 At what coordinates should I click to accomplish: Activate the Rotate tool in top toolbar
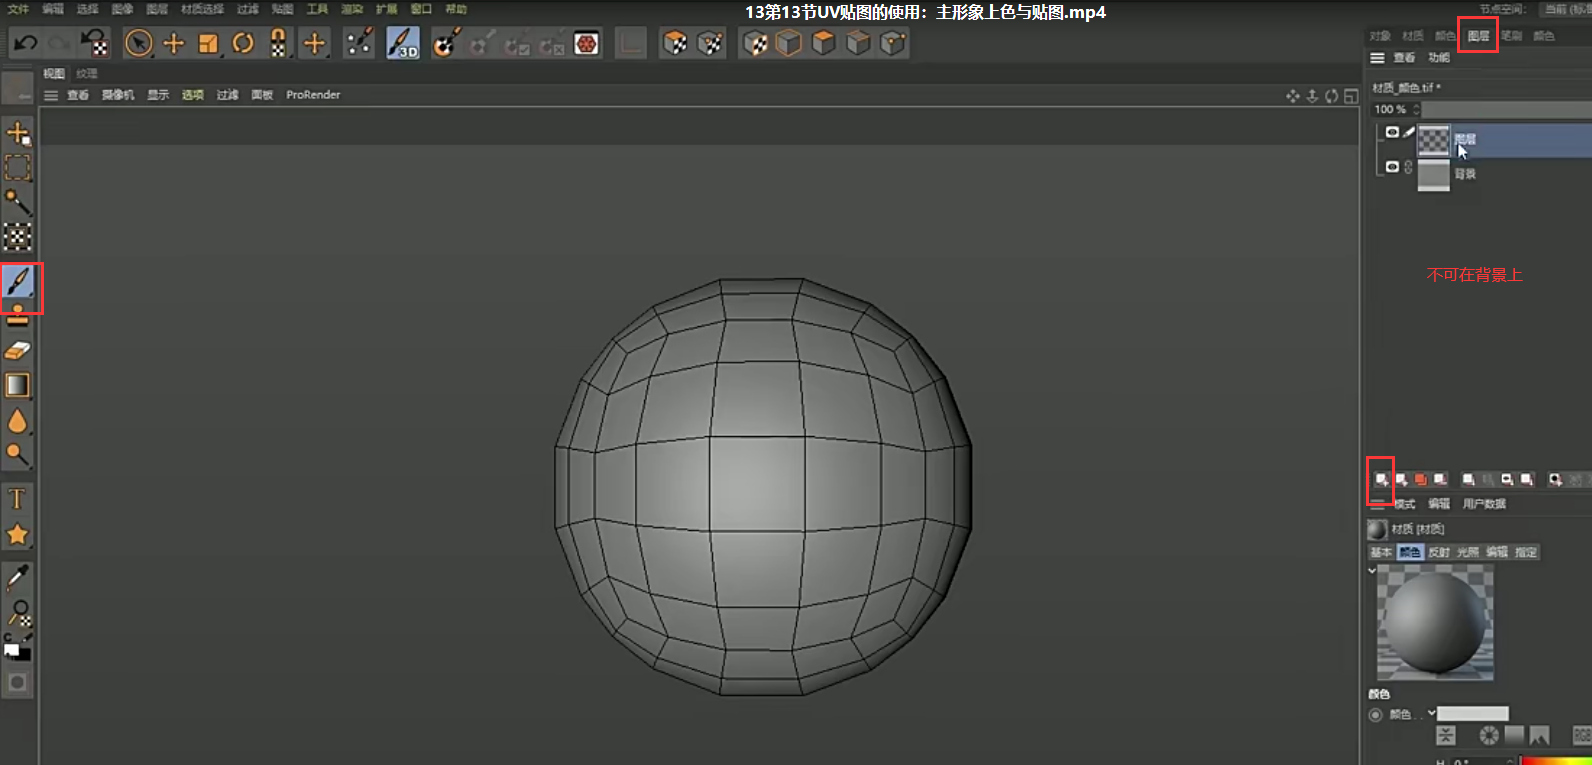coord(243,43)
